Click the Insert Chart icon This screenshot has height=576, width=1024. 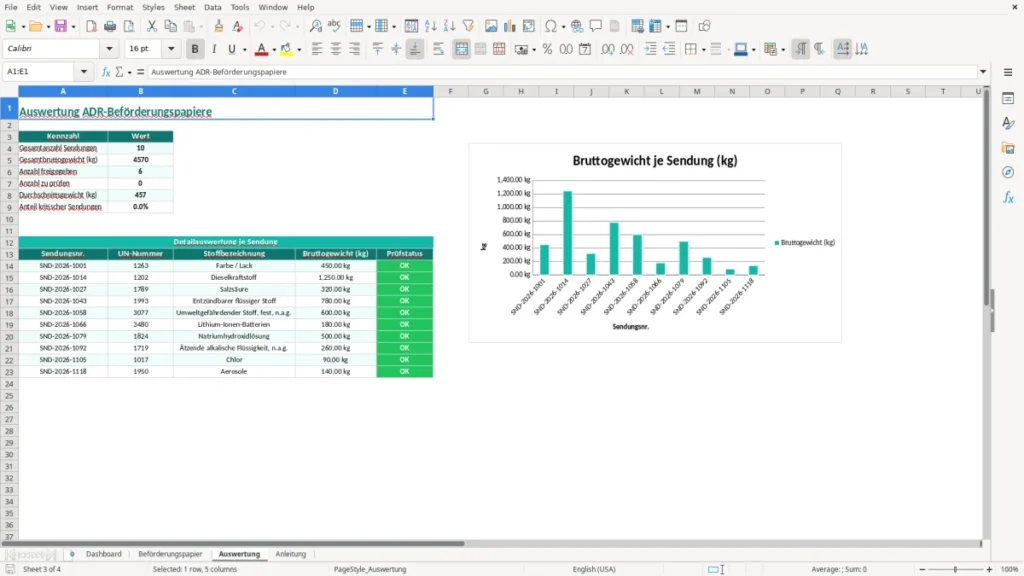pyautogui.click(x=510, y=26)
